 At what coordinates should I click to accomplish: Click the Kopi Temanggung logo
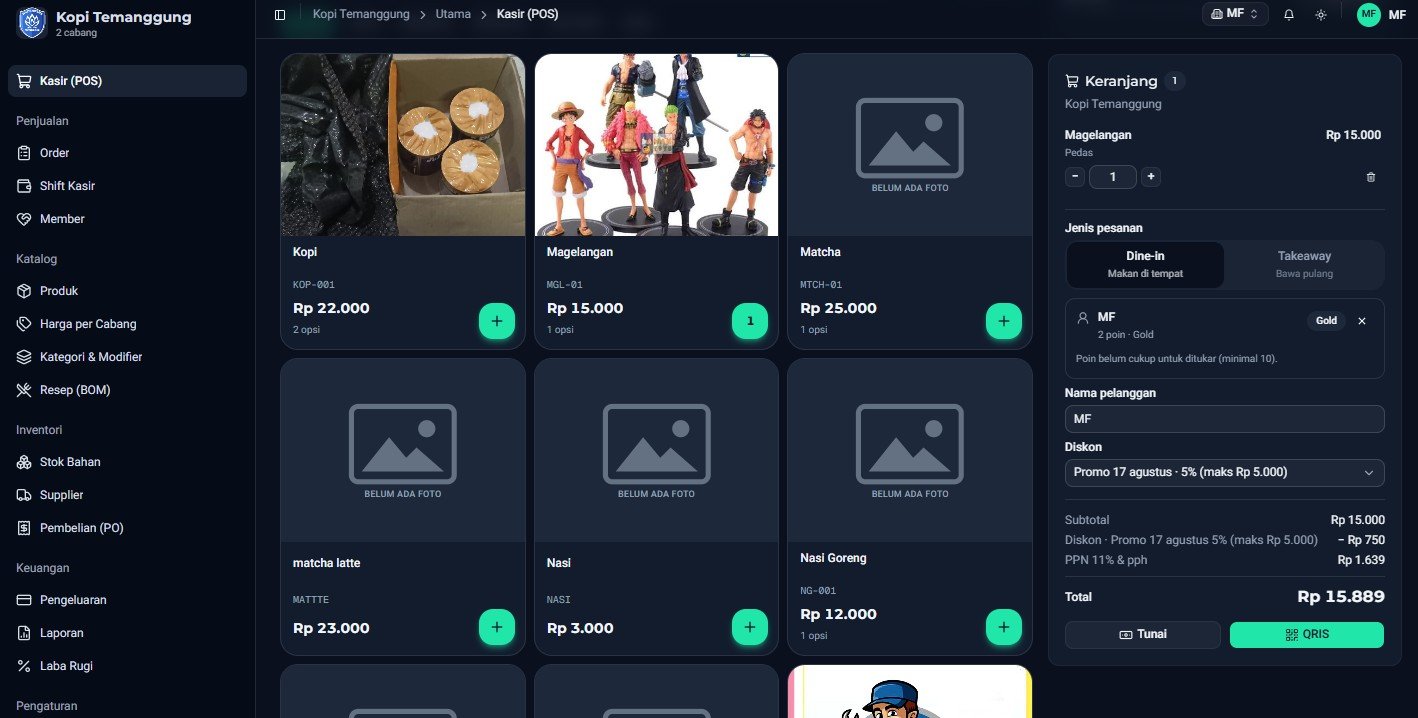[x=32, y=23]
